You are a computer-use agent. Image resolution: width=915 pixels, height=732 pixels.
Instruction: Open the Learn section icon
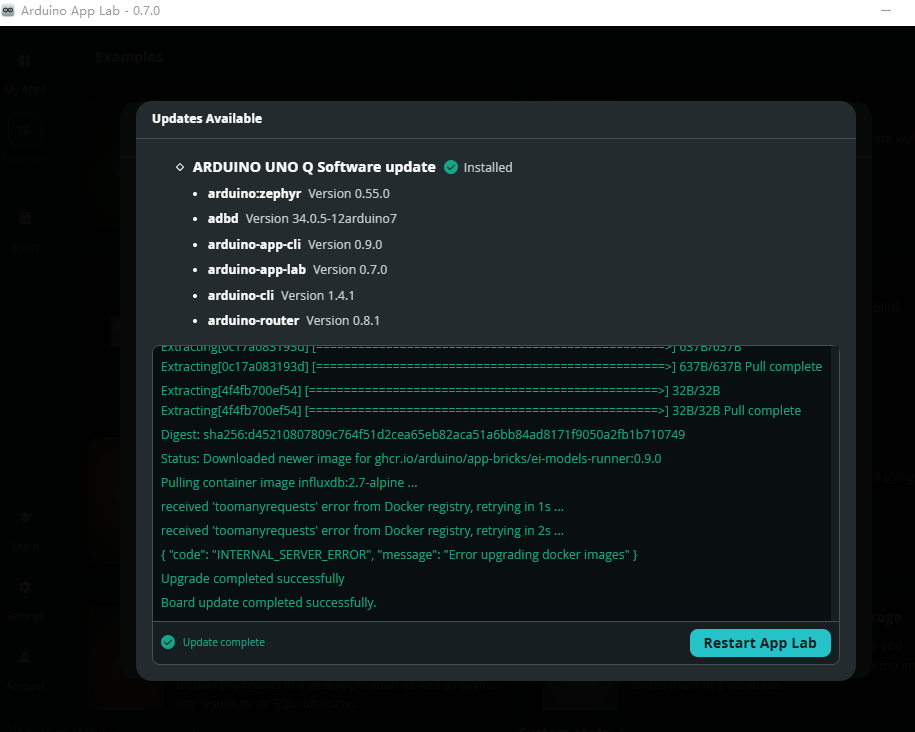point(25,517)
